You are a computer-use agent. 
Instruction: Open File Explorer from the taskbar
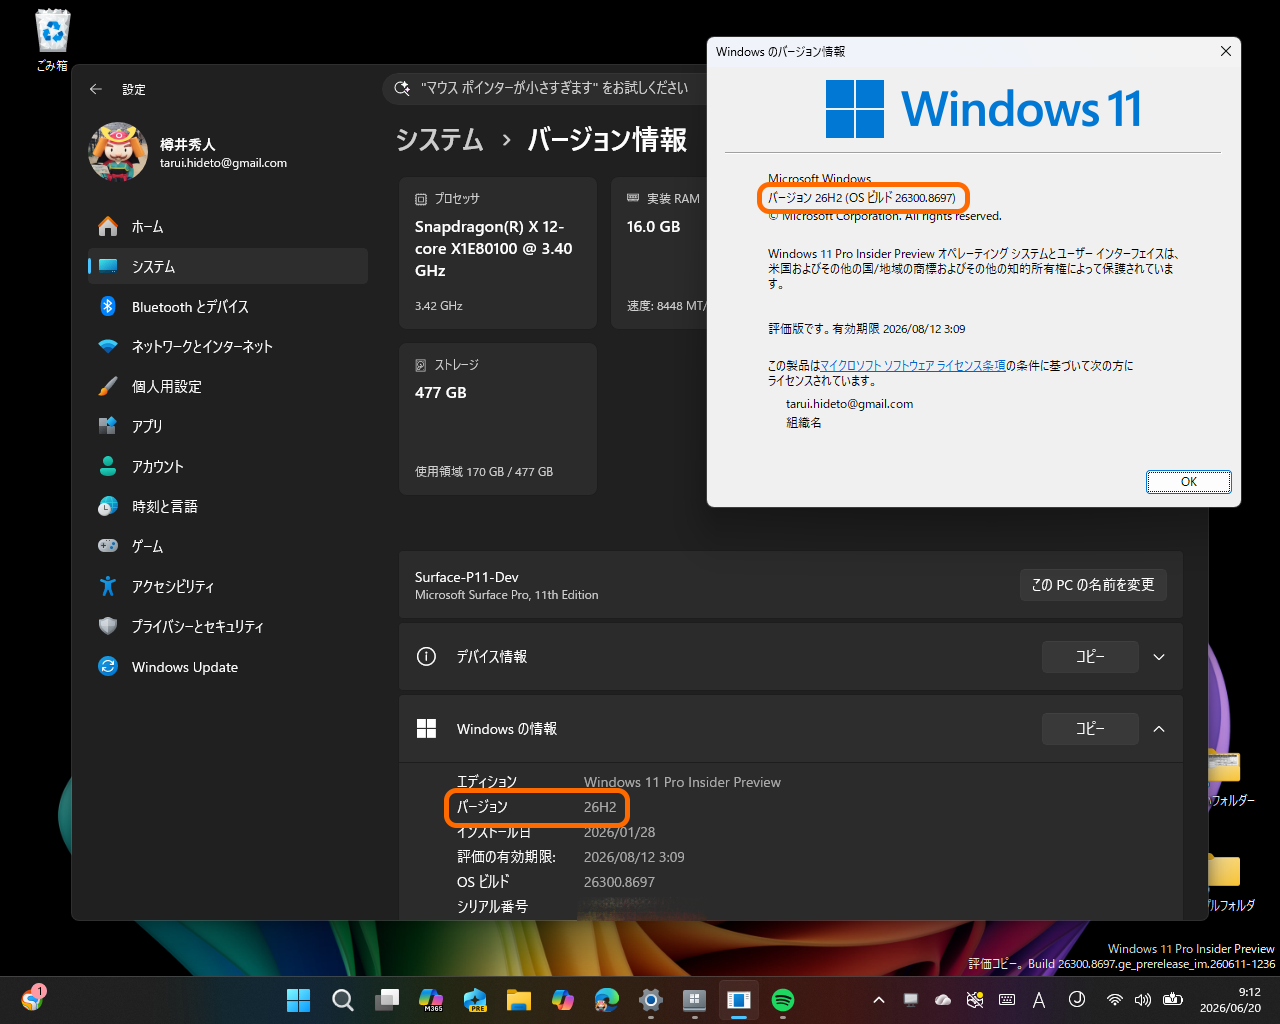pos(518,1000)
